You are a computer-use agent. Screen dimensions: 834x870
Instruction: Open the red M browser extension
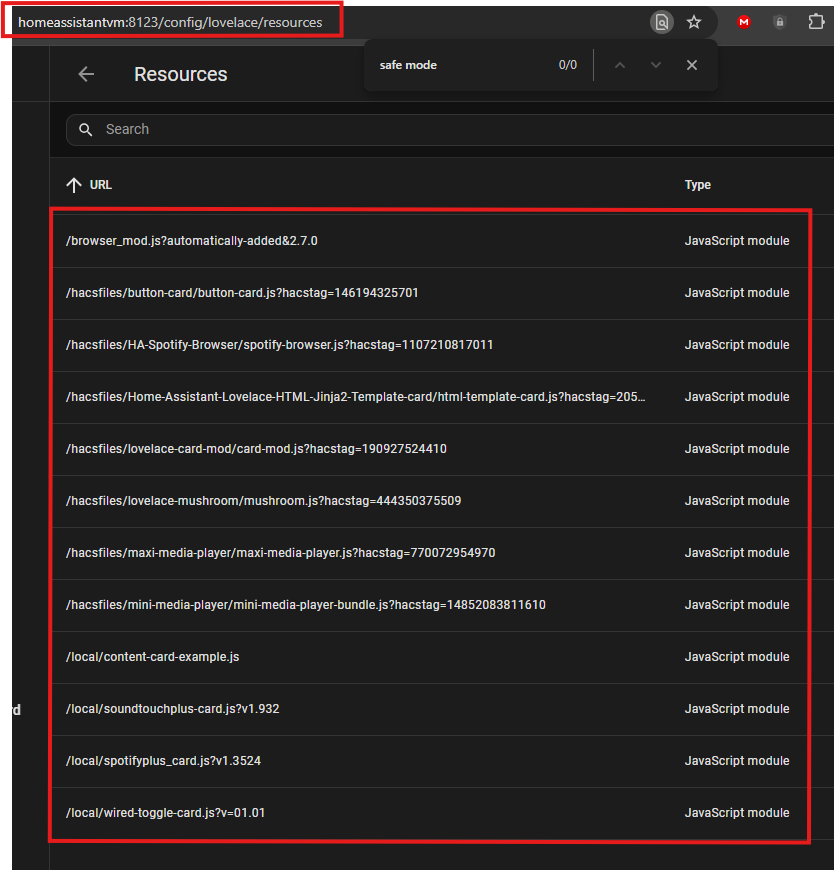coord(744,22)
